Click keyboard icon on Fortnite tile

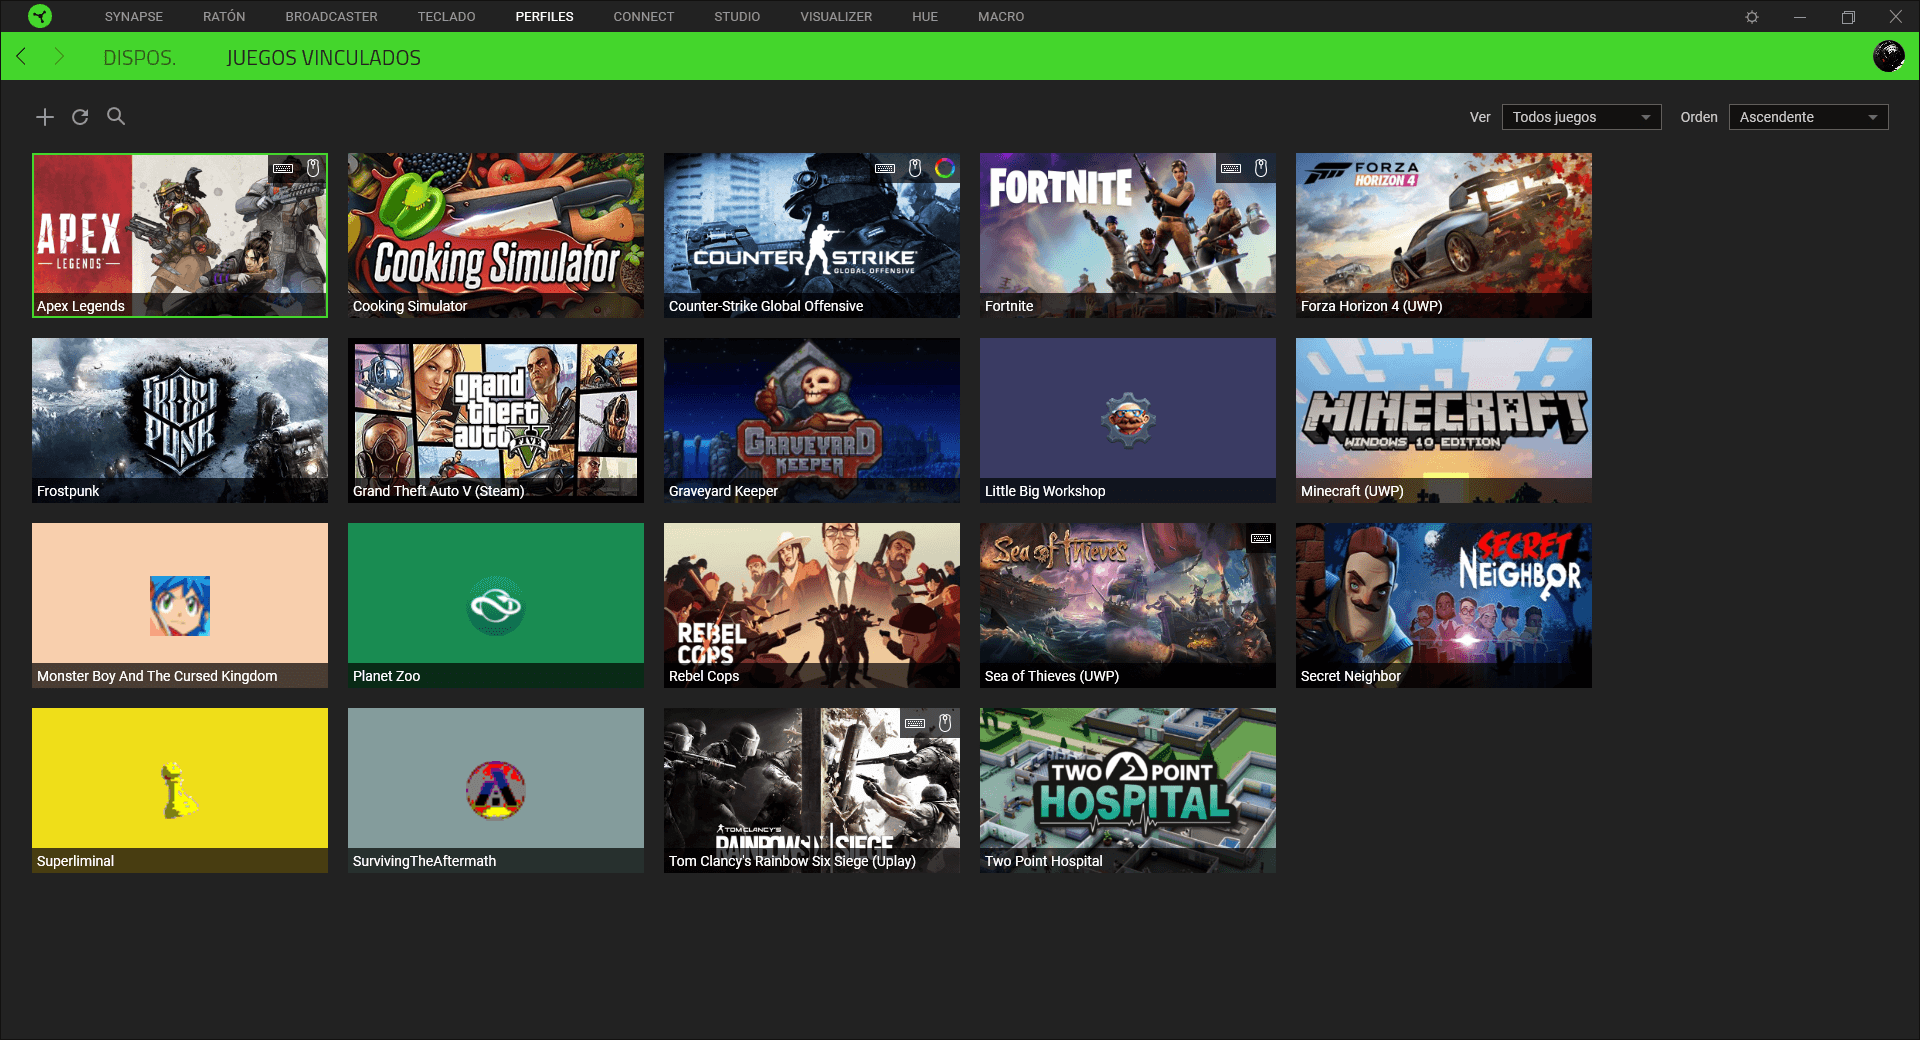point(1231,168)
